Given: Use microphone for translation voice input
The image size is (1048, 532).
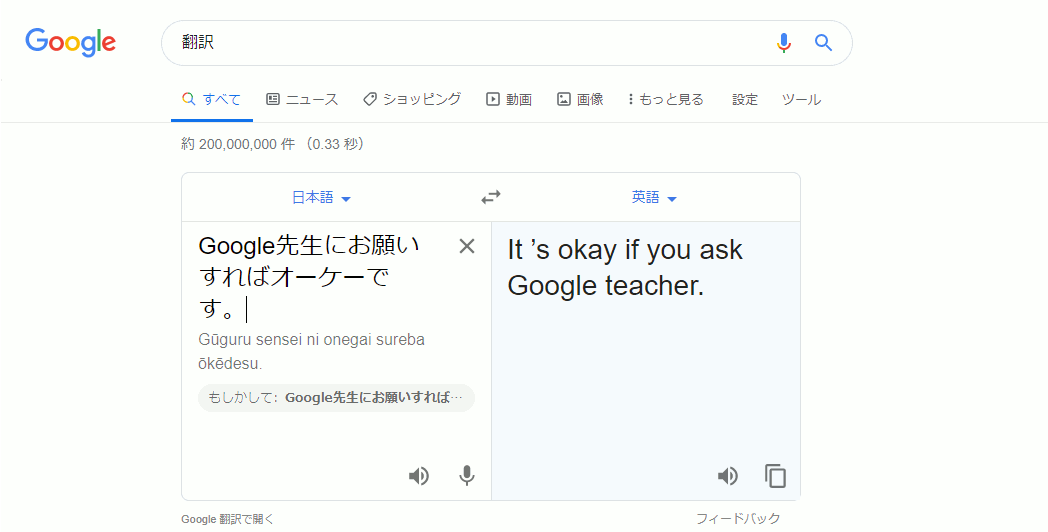Looking at the screenshot, I should coord(466,476).
